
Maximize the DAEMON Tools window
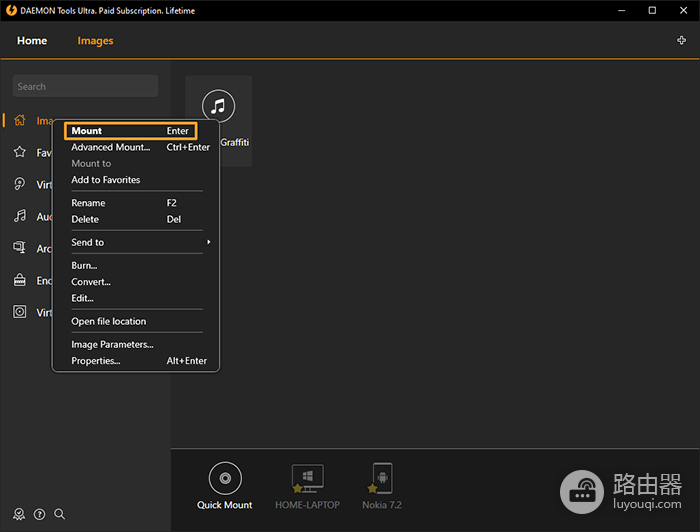[x=652, y=10]
